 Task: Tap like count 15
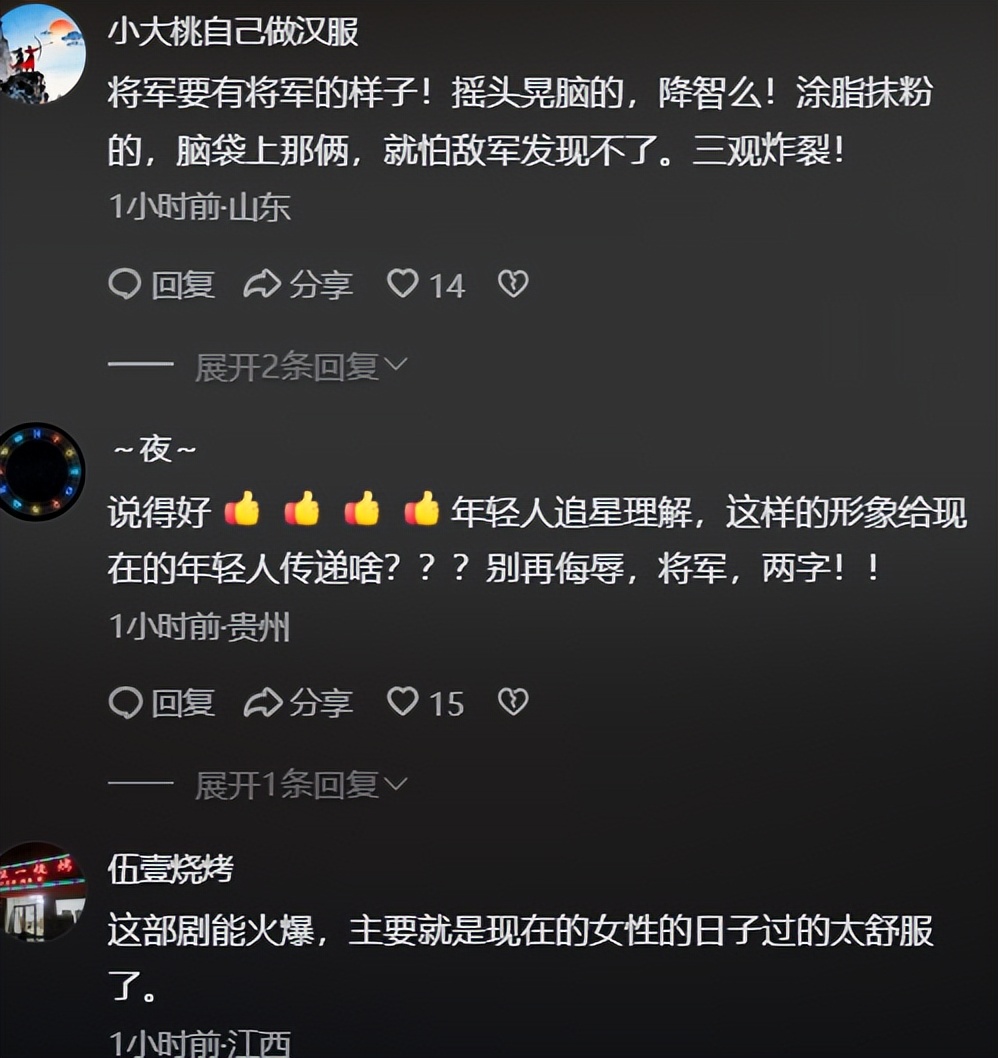tap(447, 704)
